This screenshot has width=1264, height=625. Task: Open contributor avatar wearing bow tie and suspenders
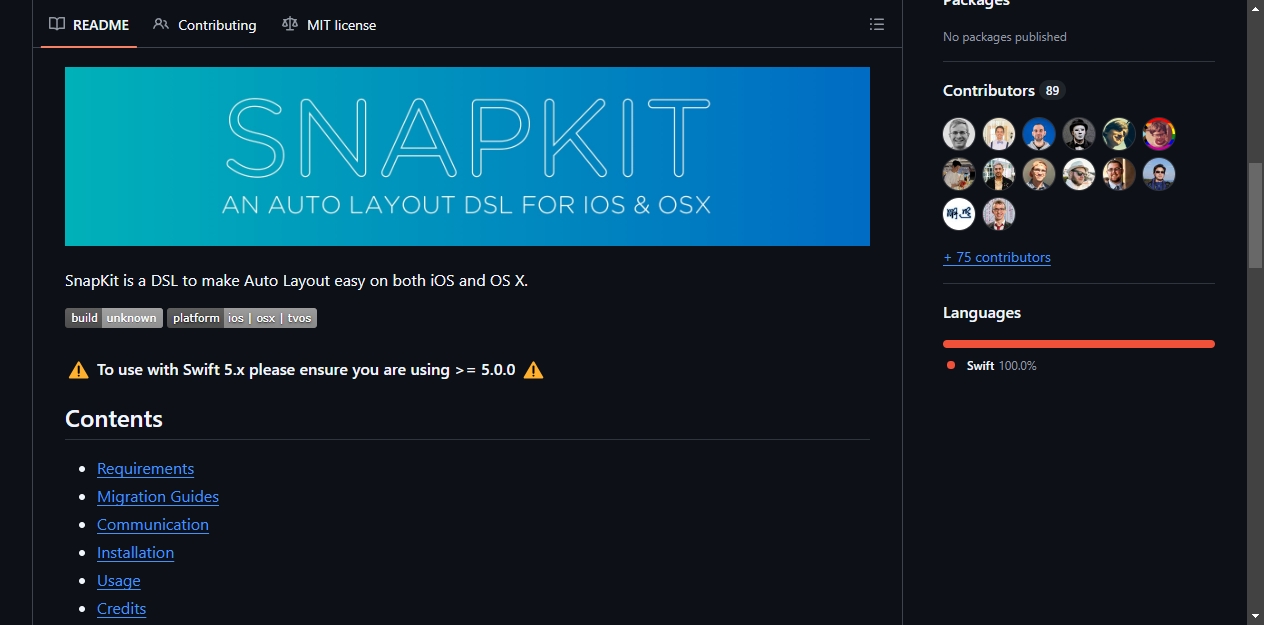(999, 134)
